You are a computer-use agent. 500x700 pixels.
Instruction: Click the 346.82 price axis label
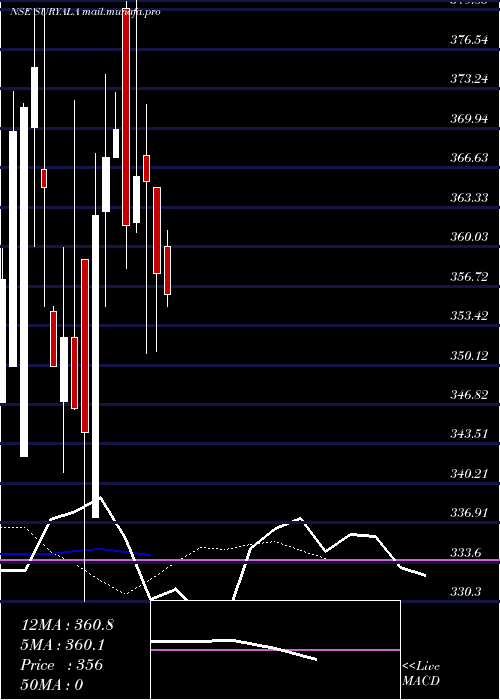point(469,395)
